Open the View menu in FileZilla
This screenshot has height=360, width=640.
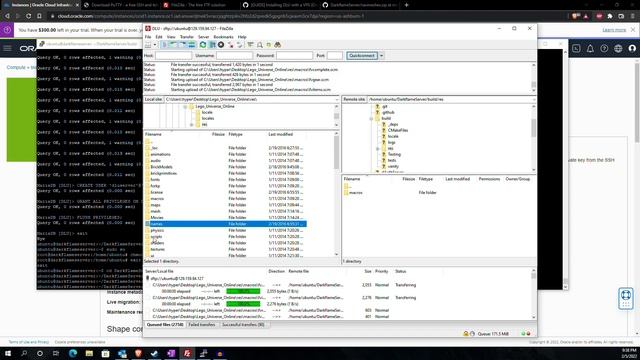tap(171, 37)
